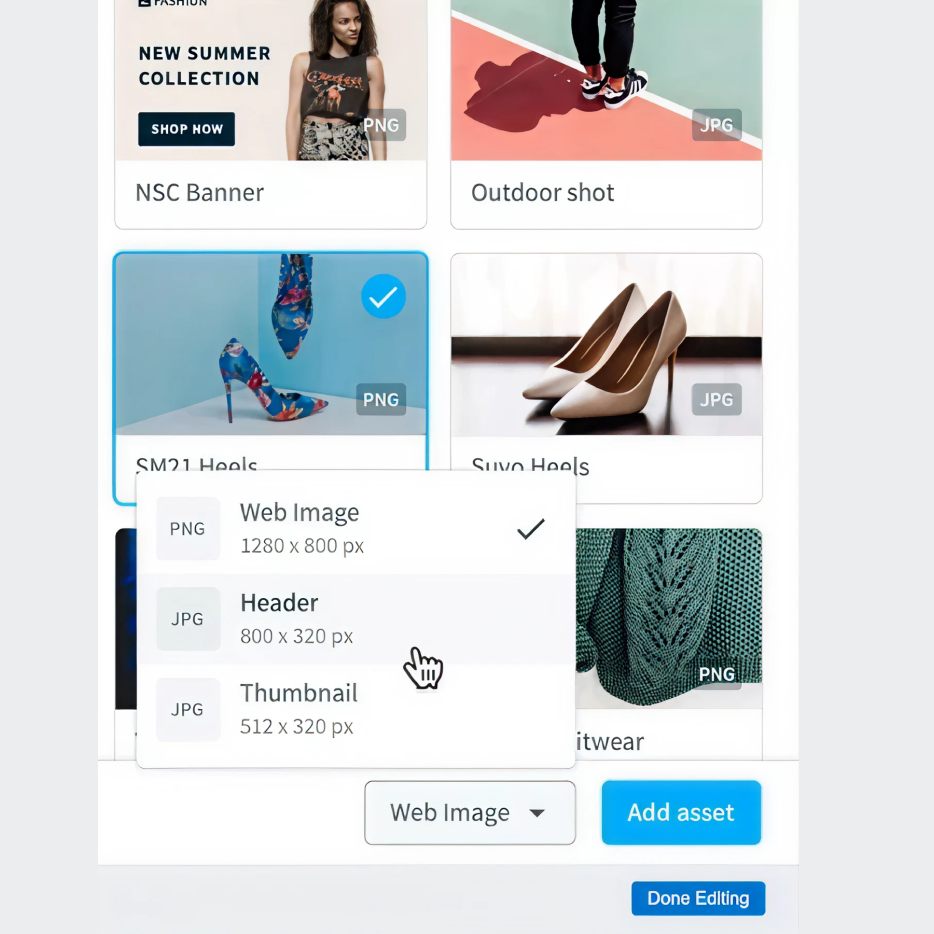
Task: Open the Web Image format dropdown
Action: (x=470, y=812)
